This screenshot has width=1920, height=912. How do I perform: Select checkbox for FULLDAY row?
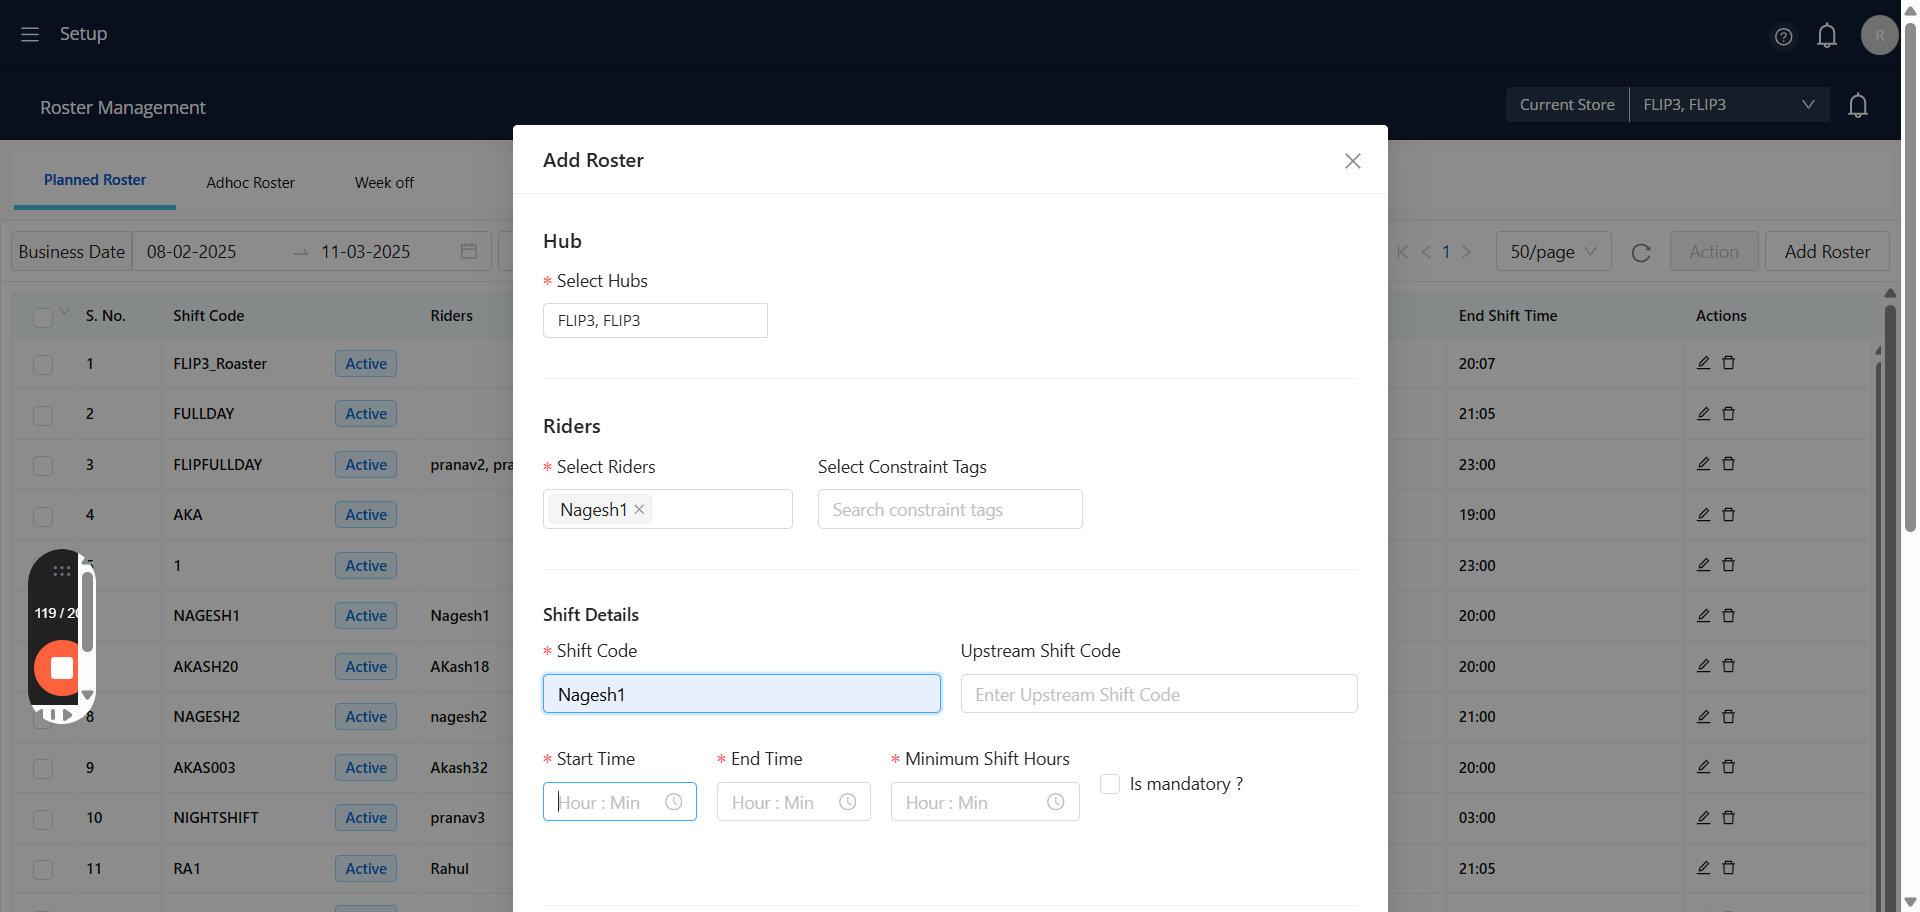coord(43,415)
